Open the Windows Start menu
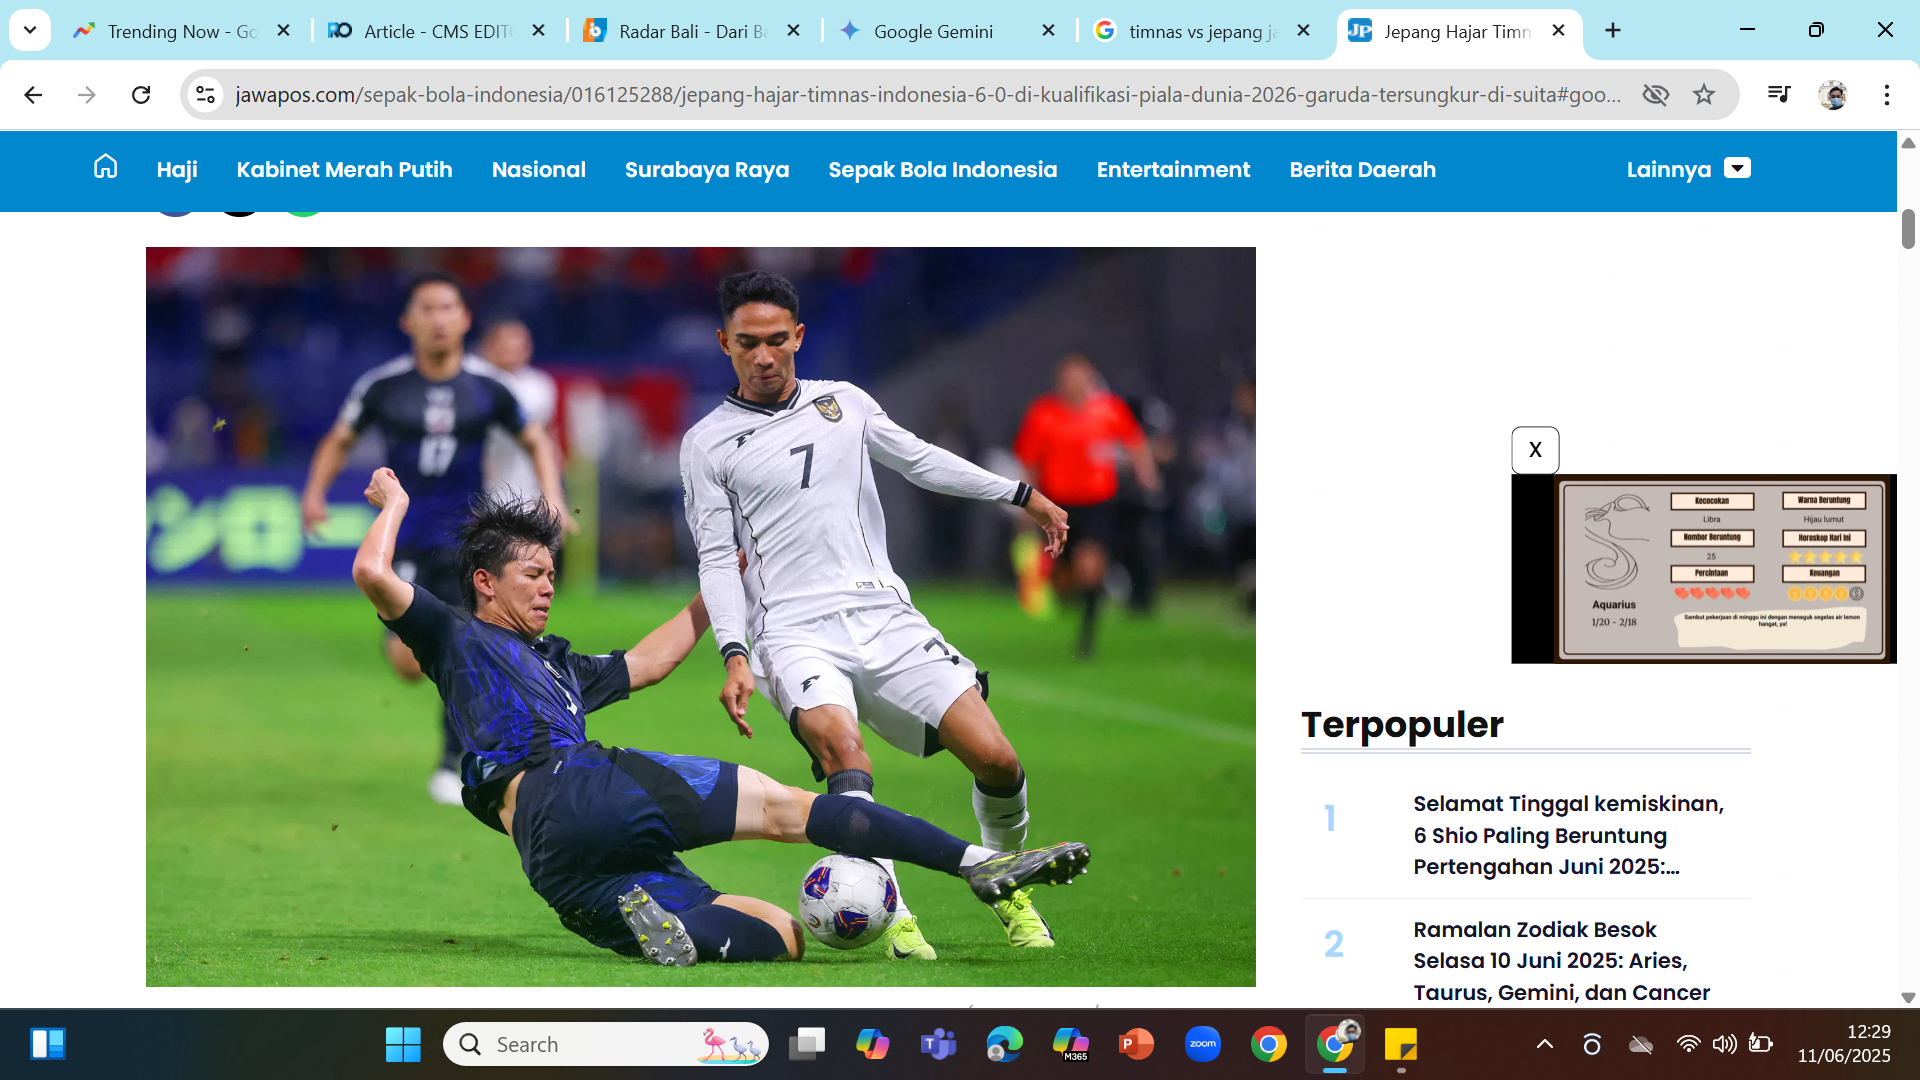 coord(403,1044)
